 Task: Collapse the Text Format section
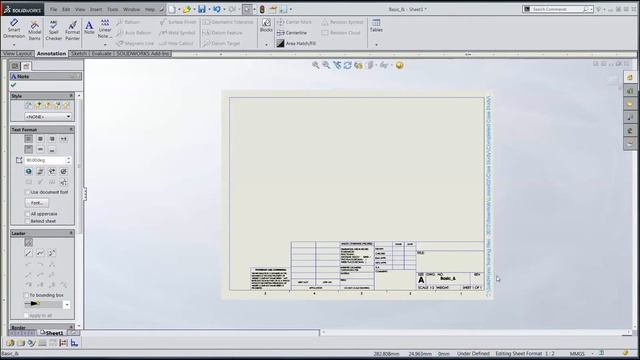(71, 129)
